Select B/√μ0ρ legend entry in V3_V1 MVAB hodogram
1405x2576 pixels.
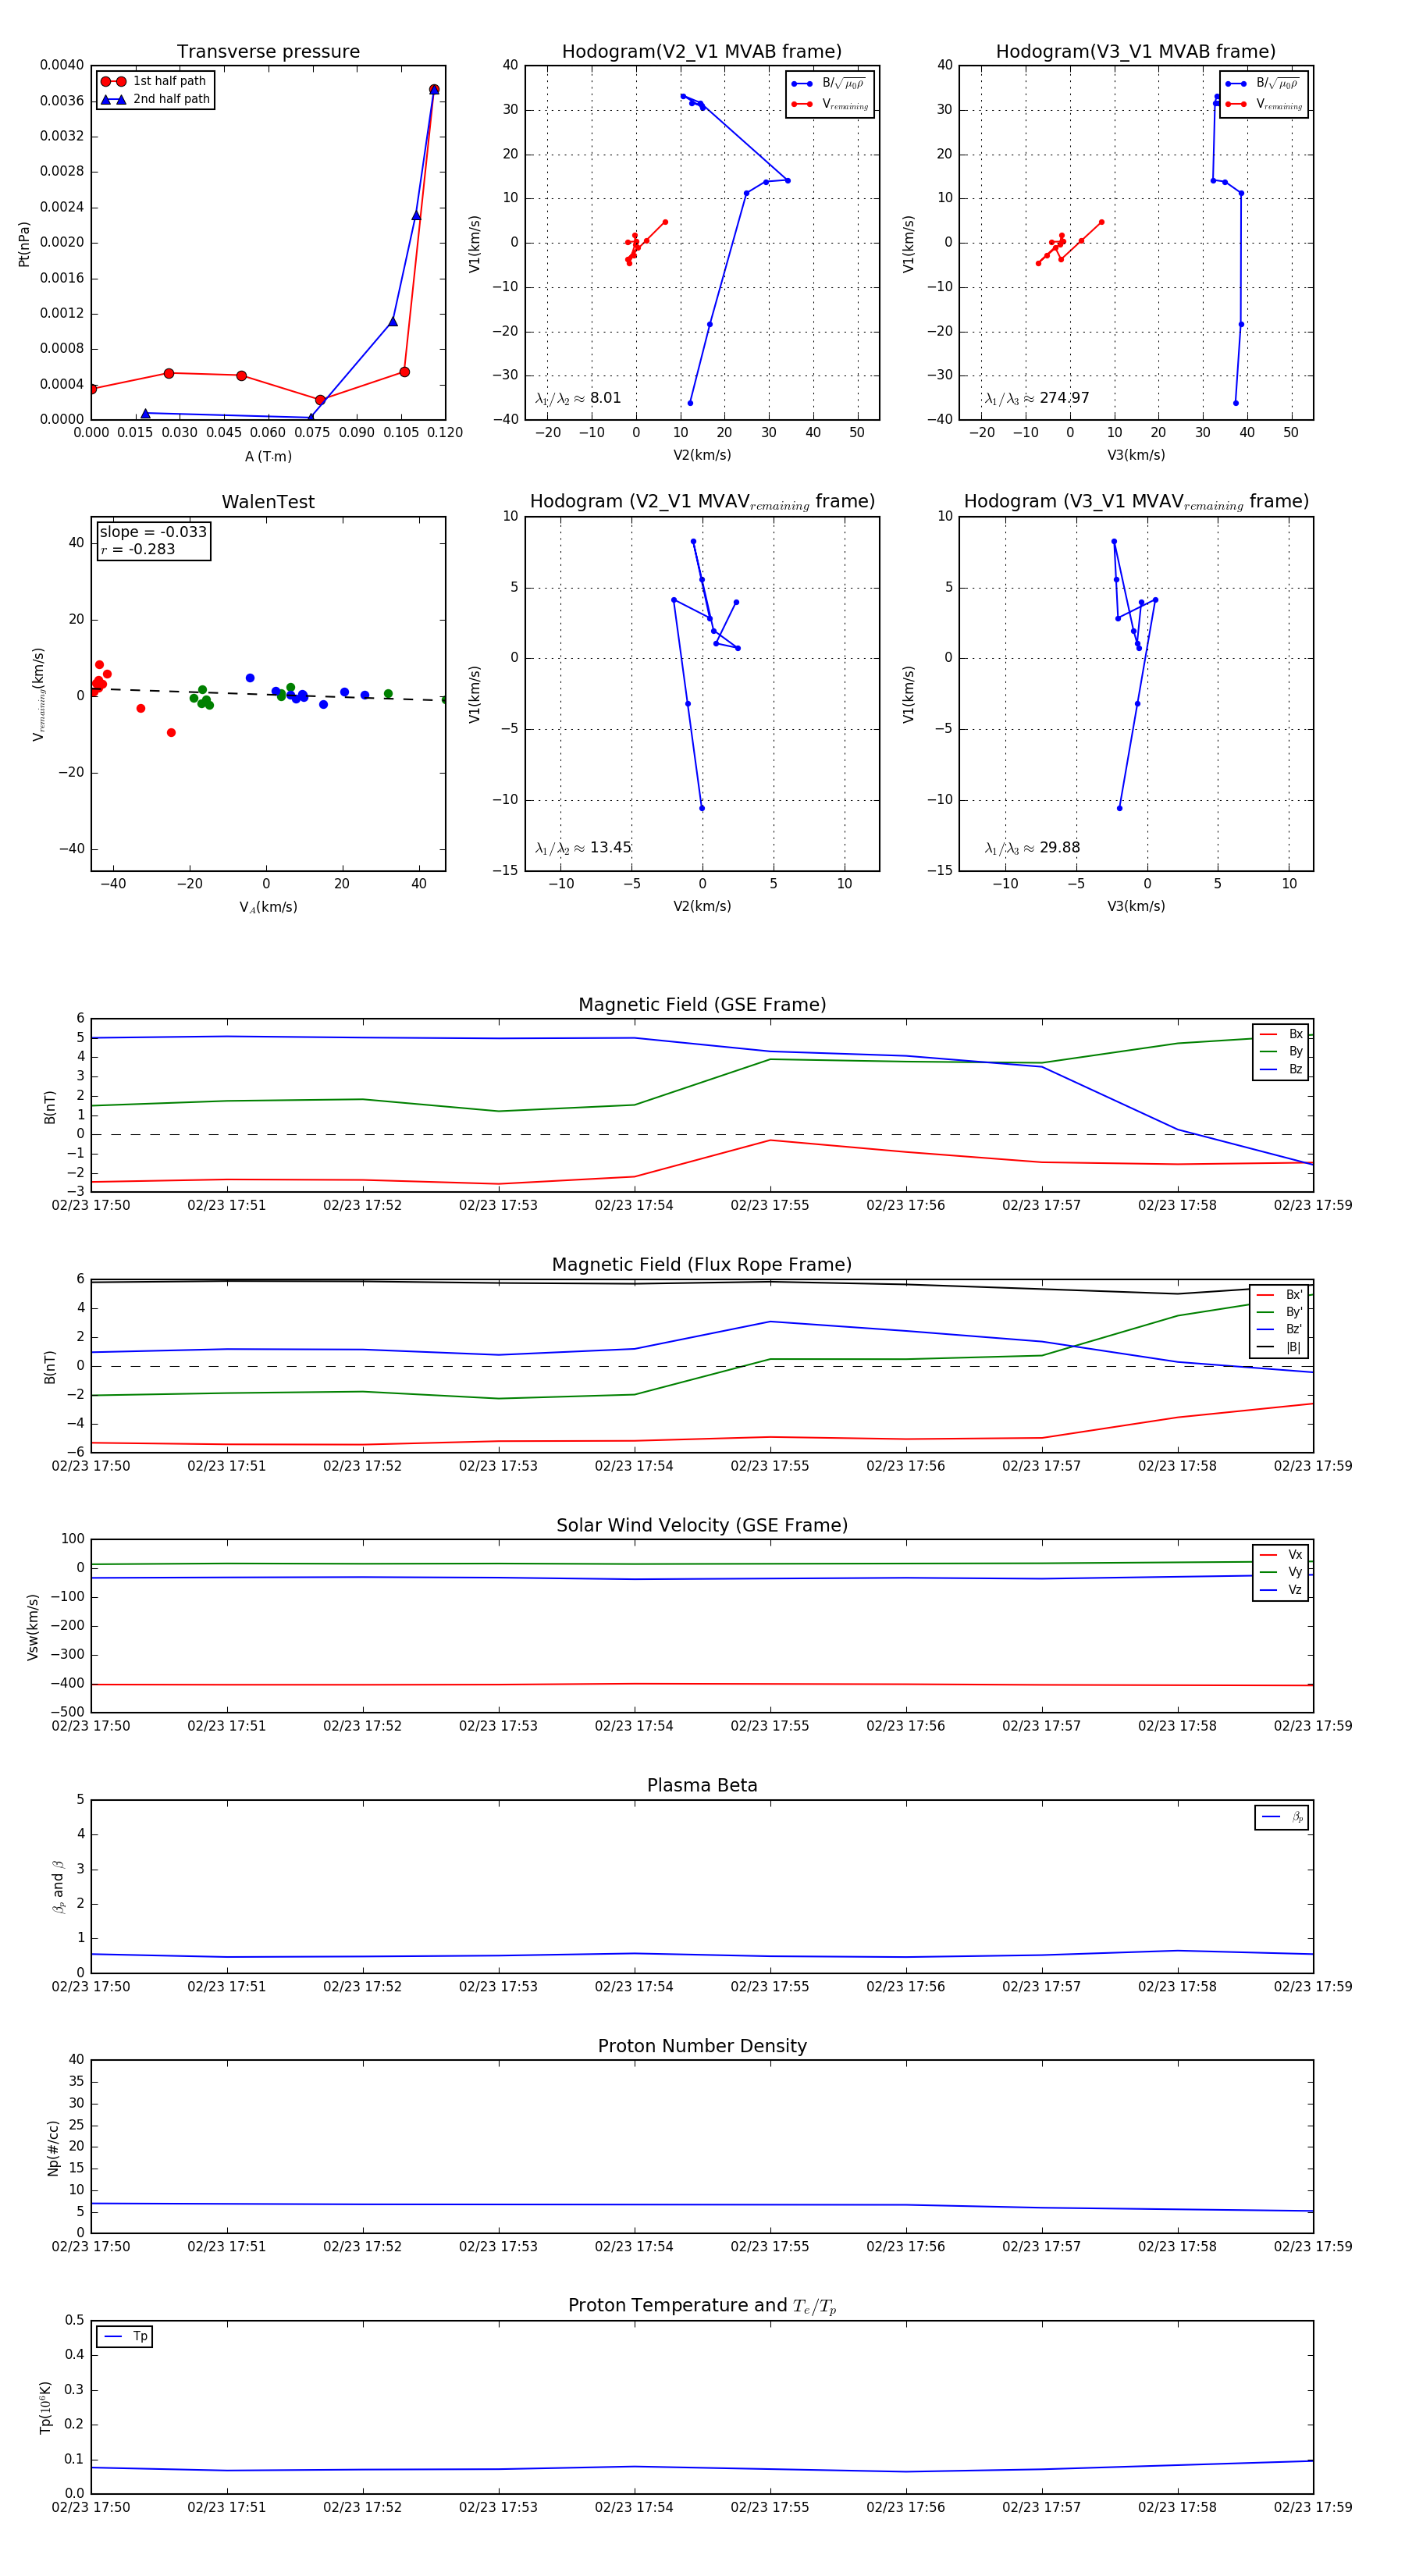[1263, 84]
